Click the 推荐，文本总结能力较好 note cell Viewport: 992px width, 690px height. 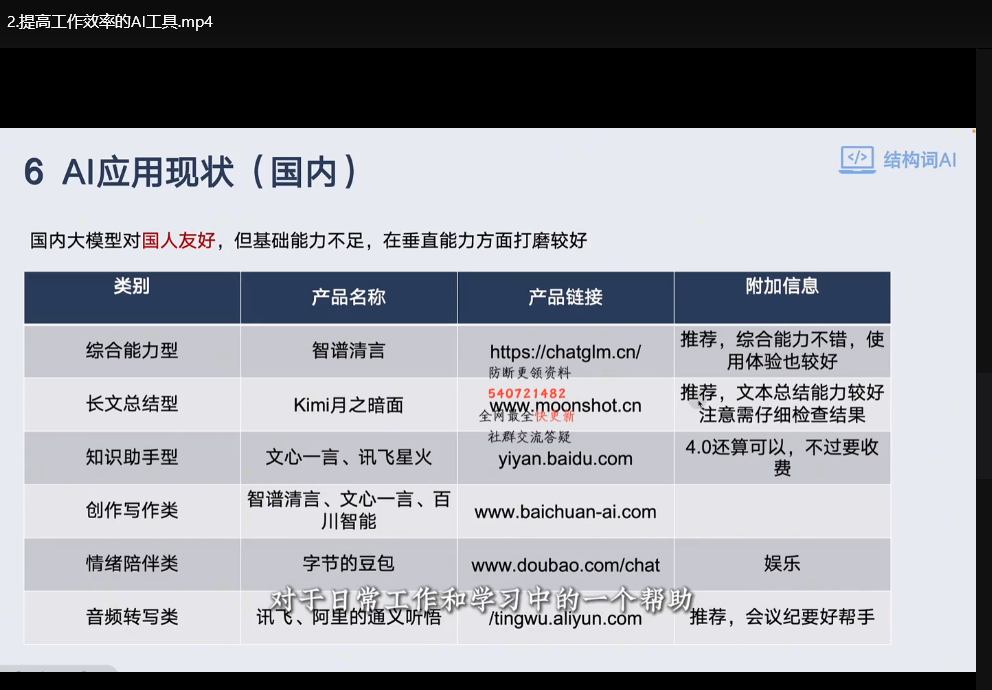783,404
